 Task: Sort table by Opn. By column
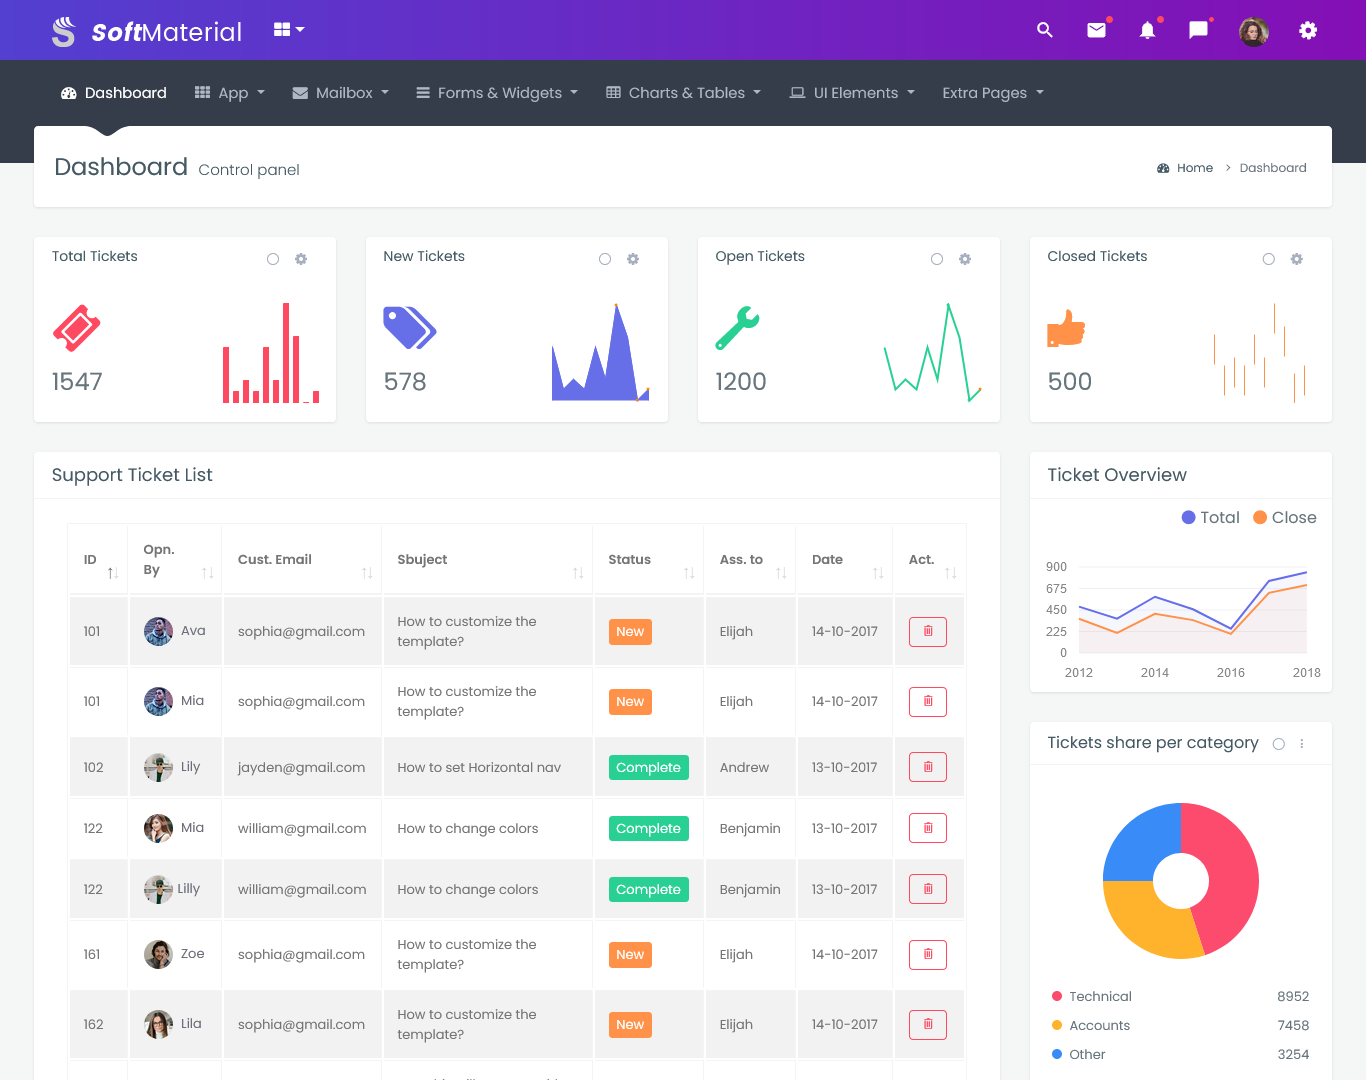point(175,560)
